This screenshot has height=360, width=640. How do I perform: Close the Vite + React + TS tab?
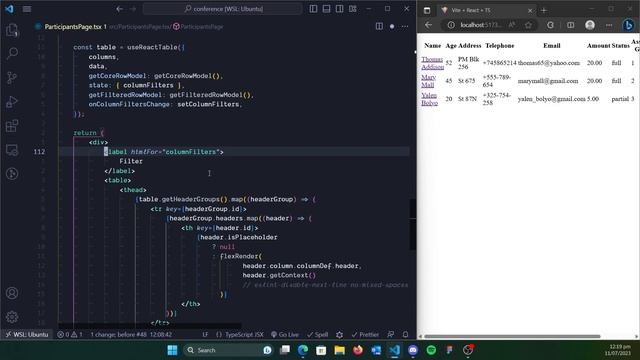pyautogui.click(x=530, y=10)
